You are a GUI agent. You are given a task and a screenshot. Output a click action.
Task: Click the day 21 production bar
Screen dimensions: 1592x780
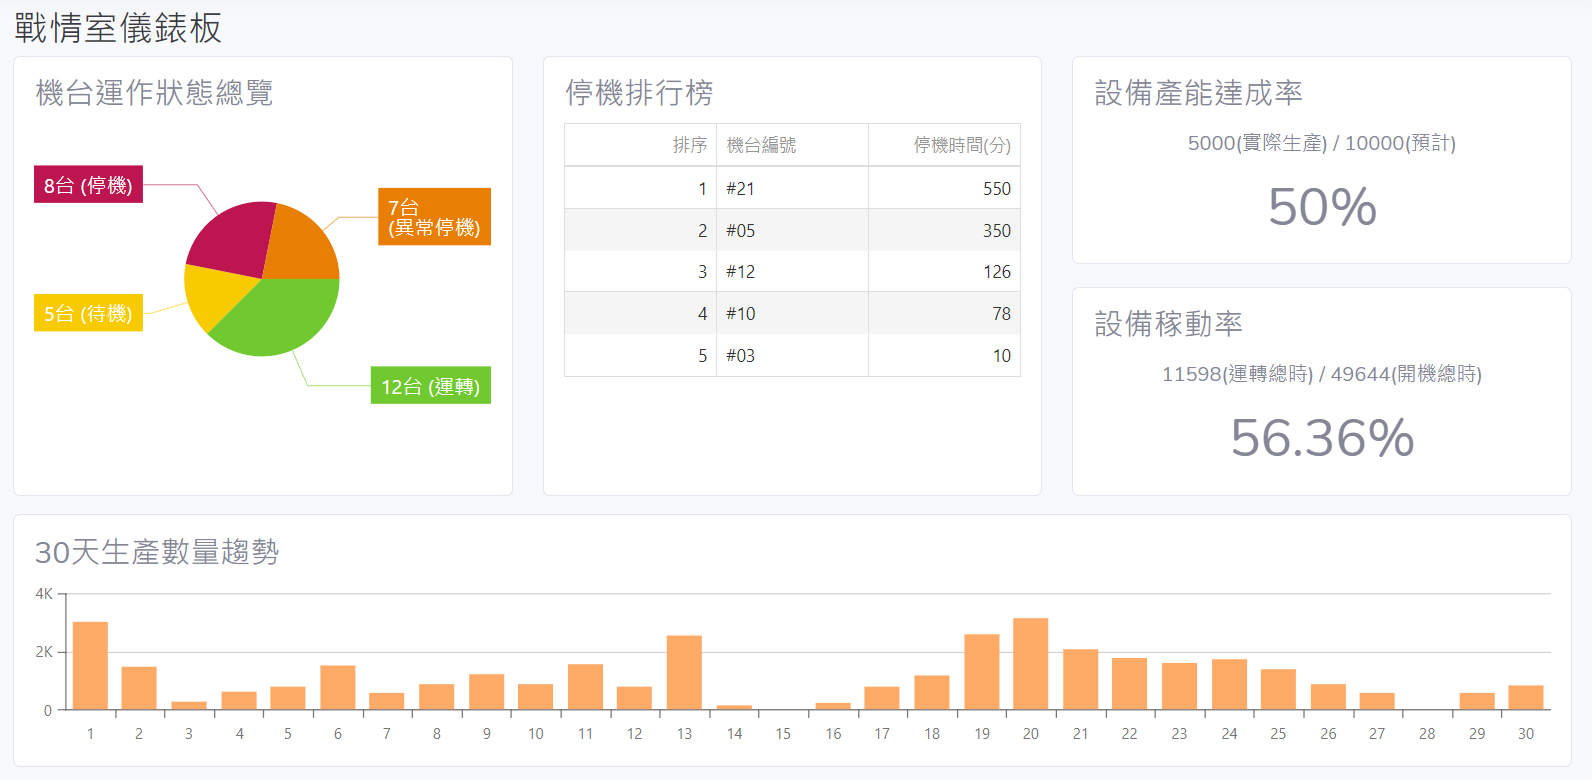[1081, 680]
